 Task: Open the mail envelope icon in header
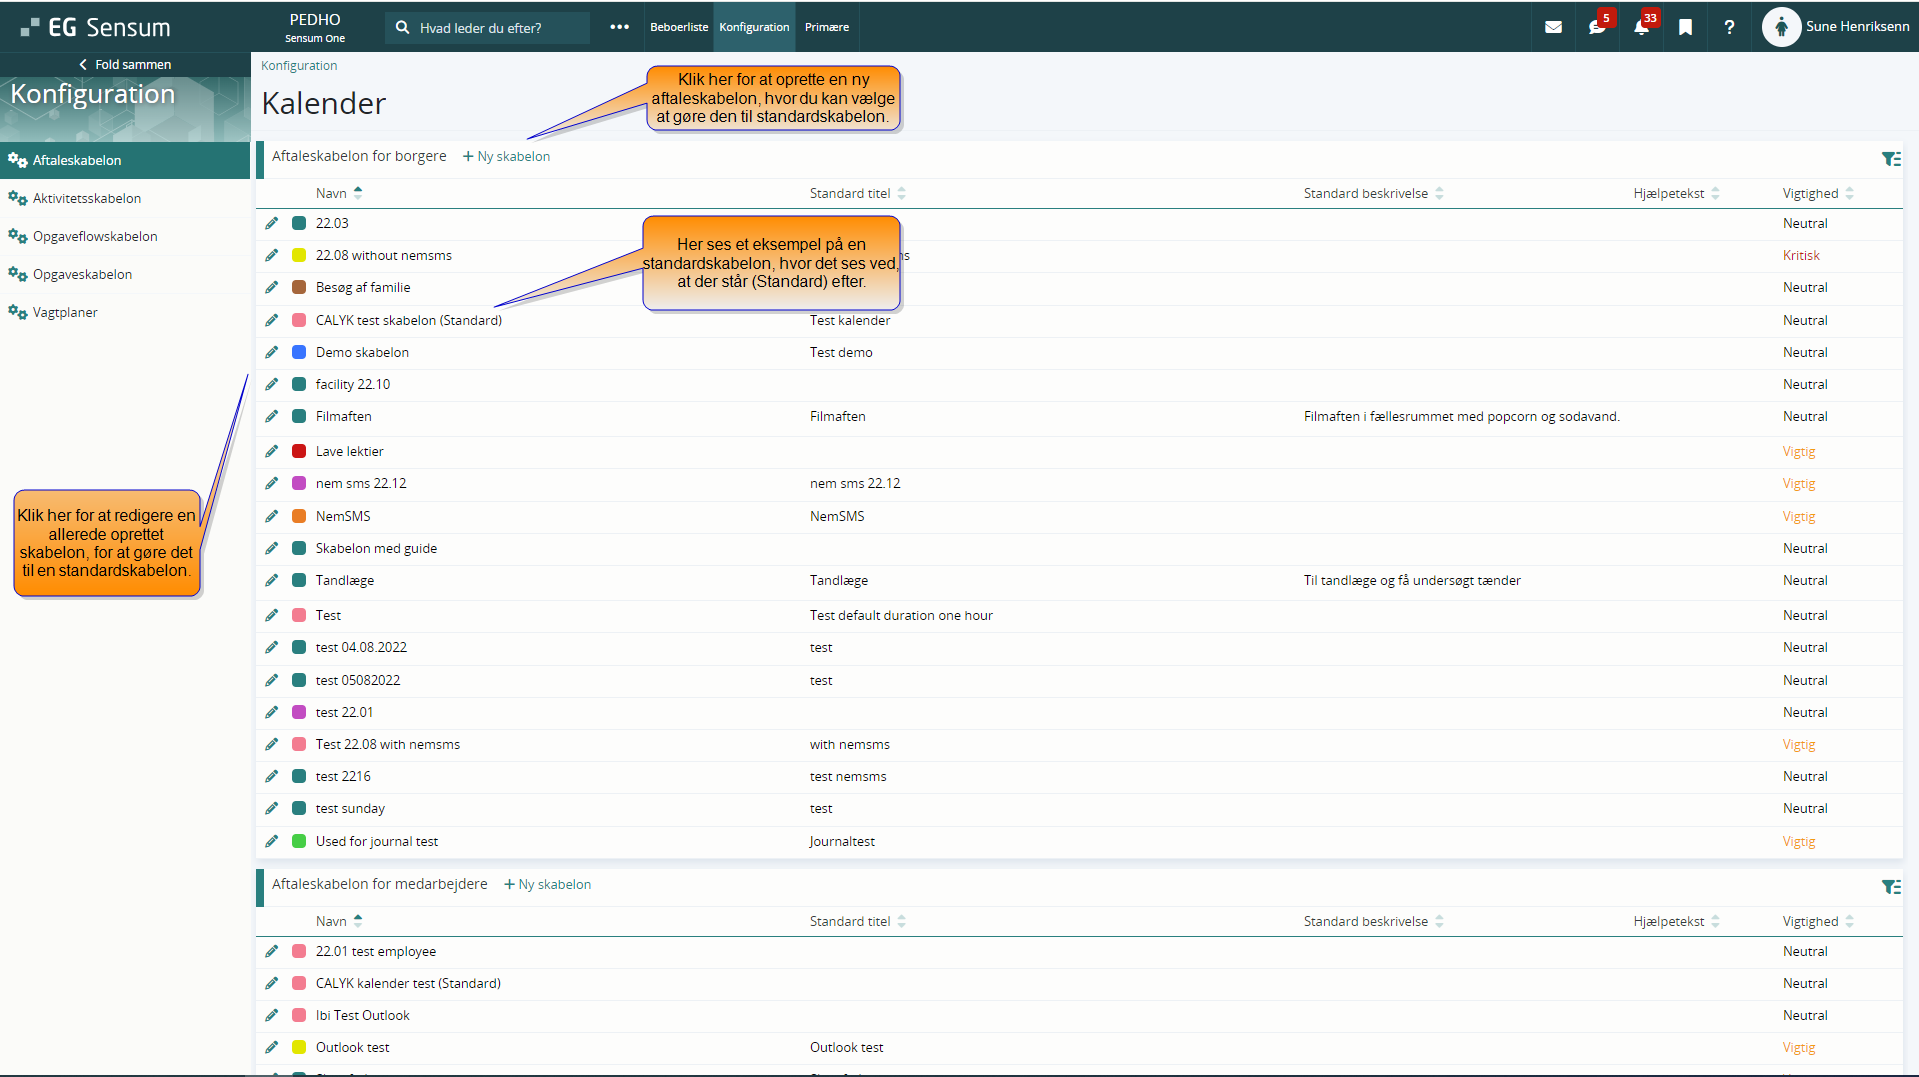click(x=1552, y=27)
